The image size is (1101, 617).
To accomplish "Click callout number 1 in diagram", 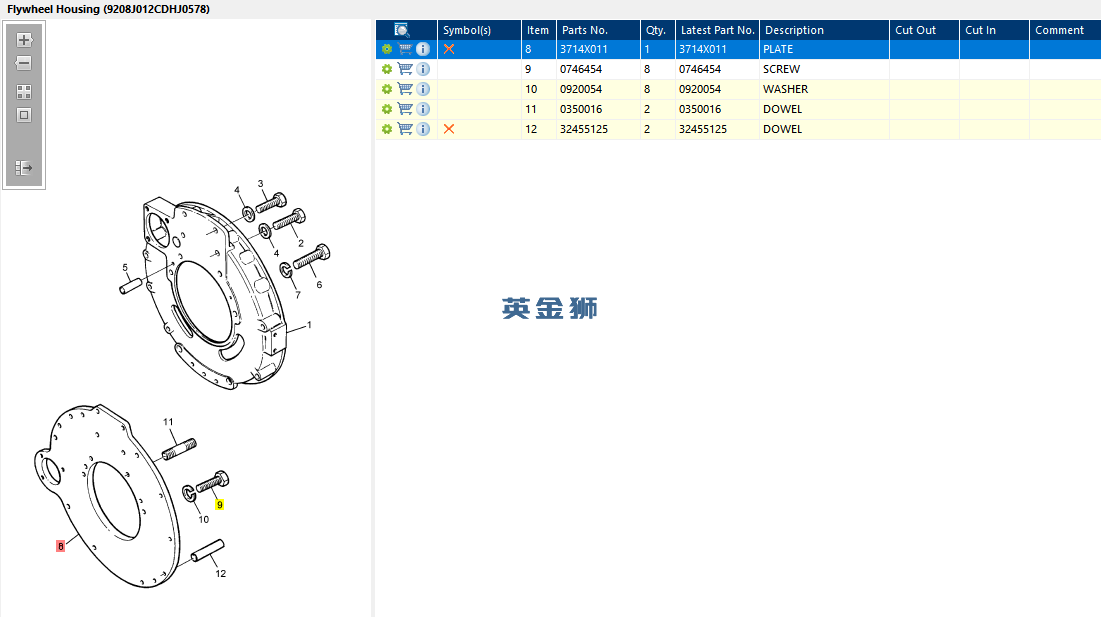I will click(309, 325).
